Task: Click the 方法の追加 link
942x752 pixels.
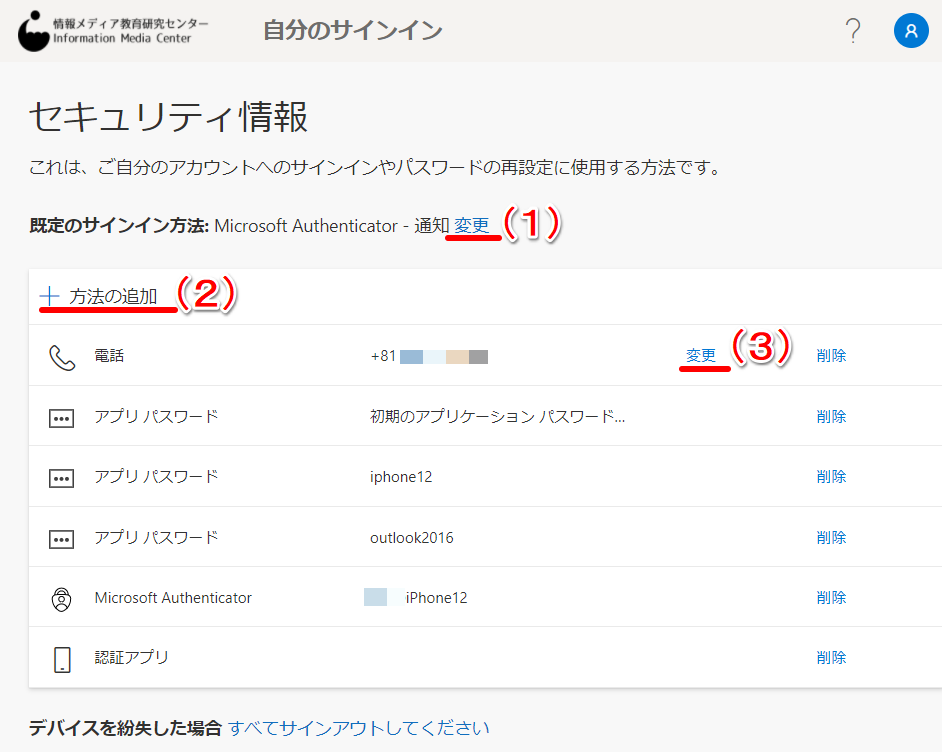Action: (x=113, y=297)
